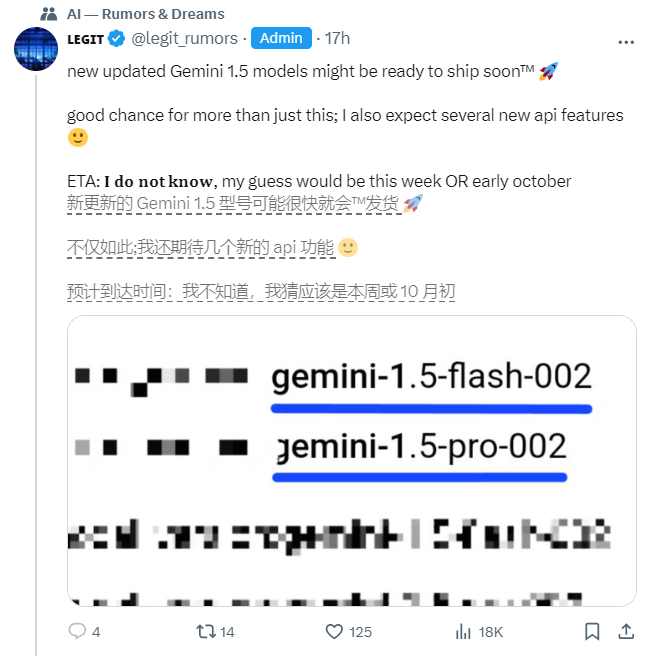
Task: Click the reply speech bubble icon
Action: coord(77,632)
